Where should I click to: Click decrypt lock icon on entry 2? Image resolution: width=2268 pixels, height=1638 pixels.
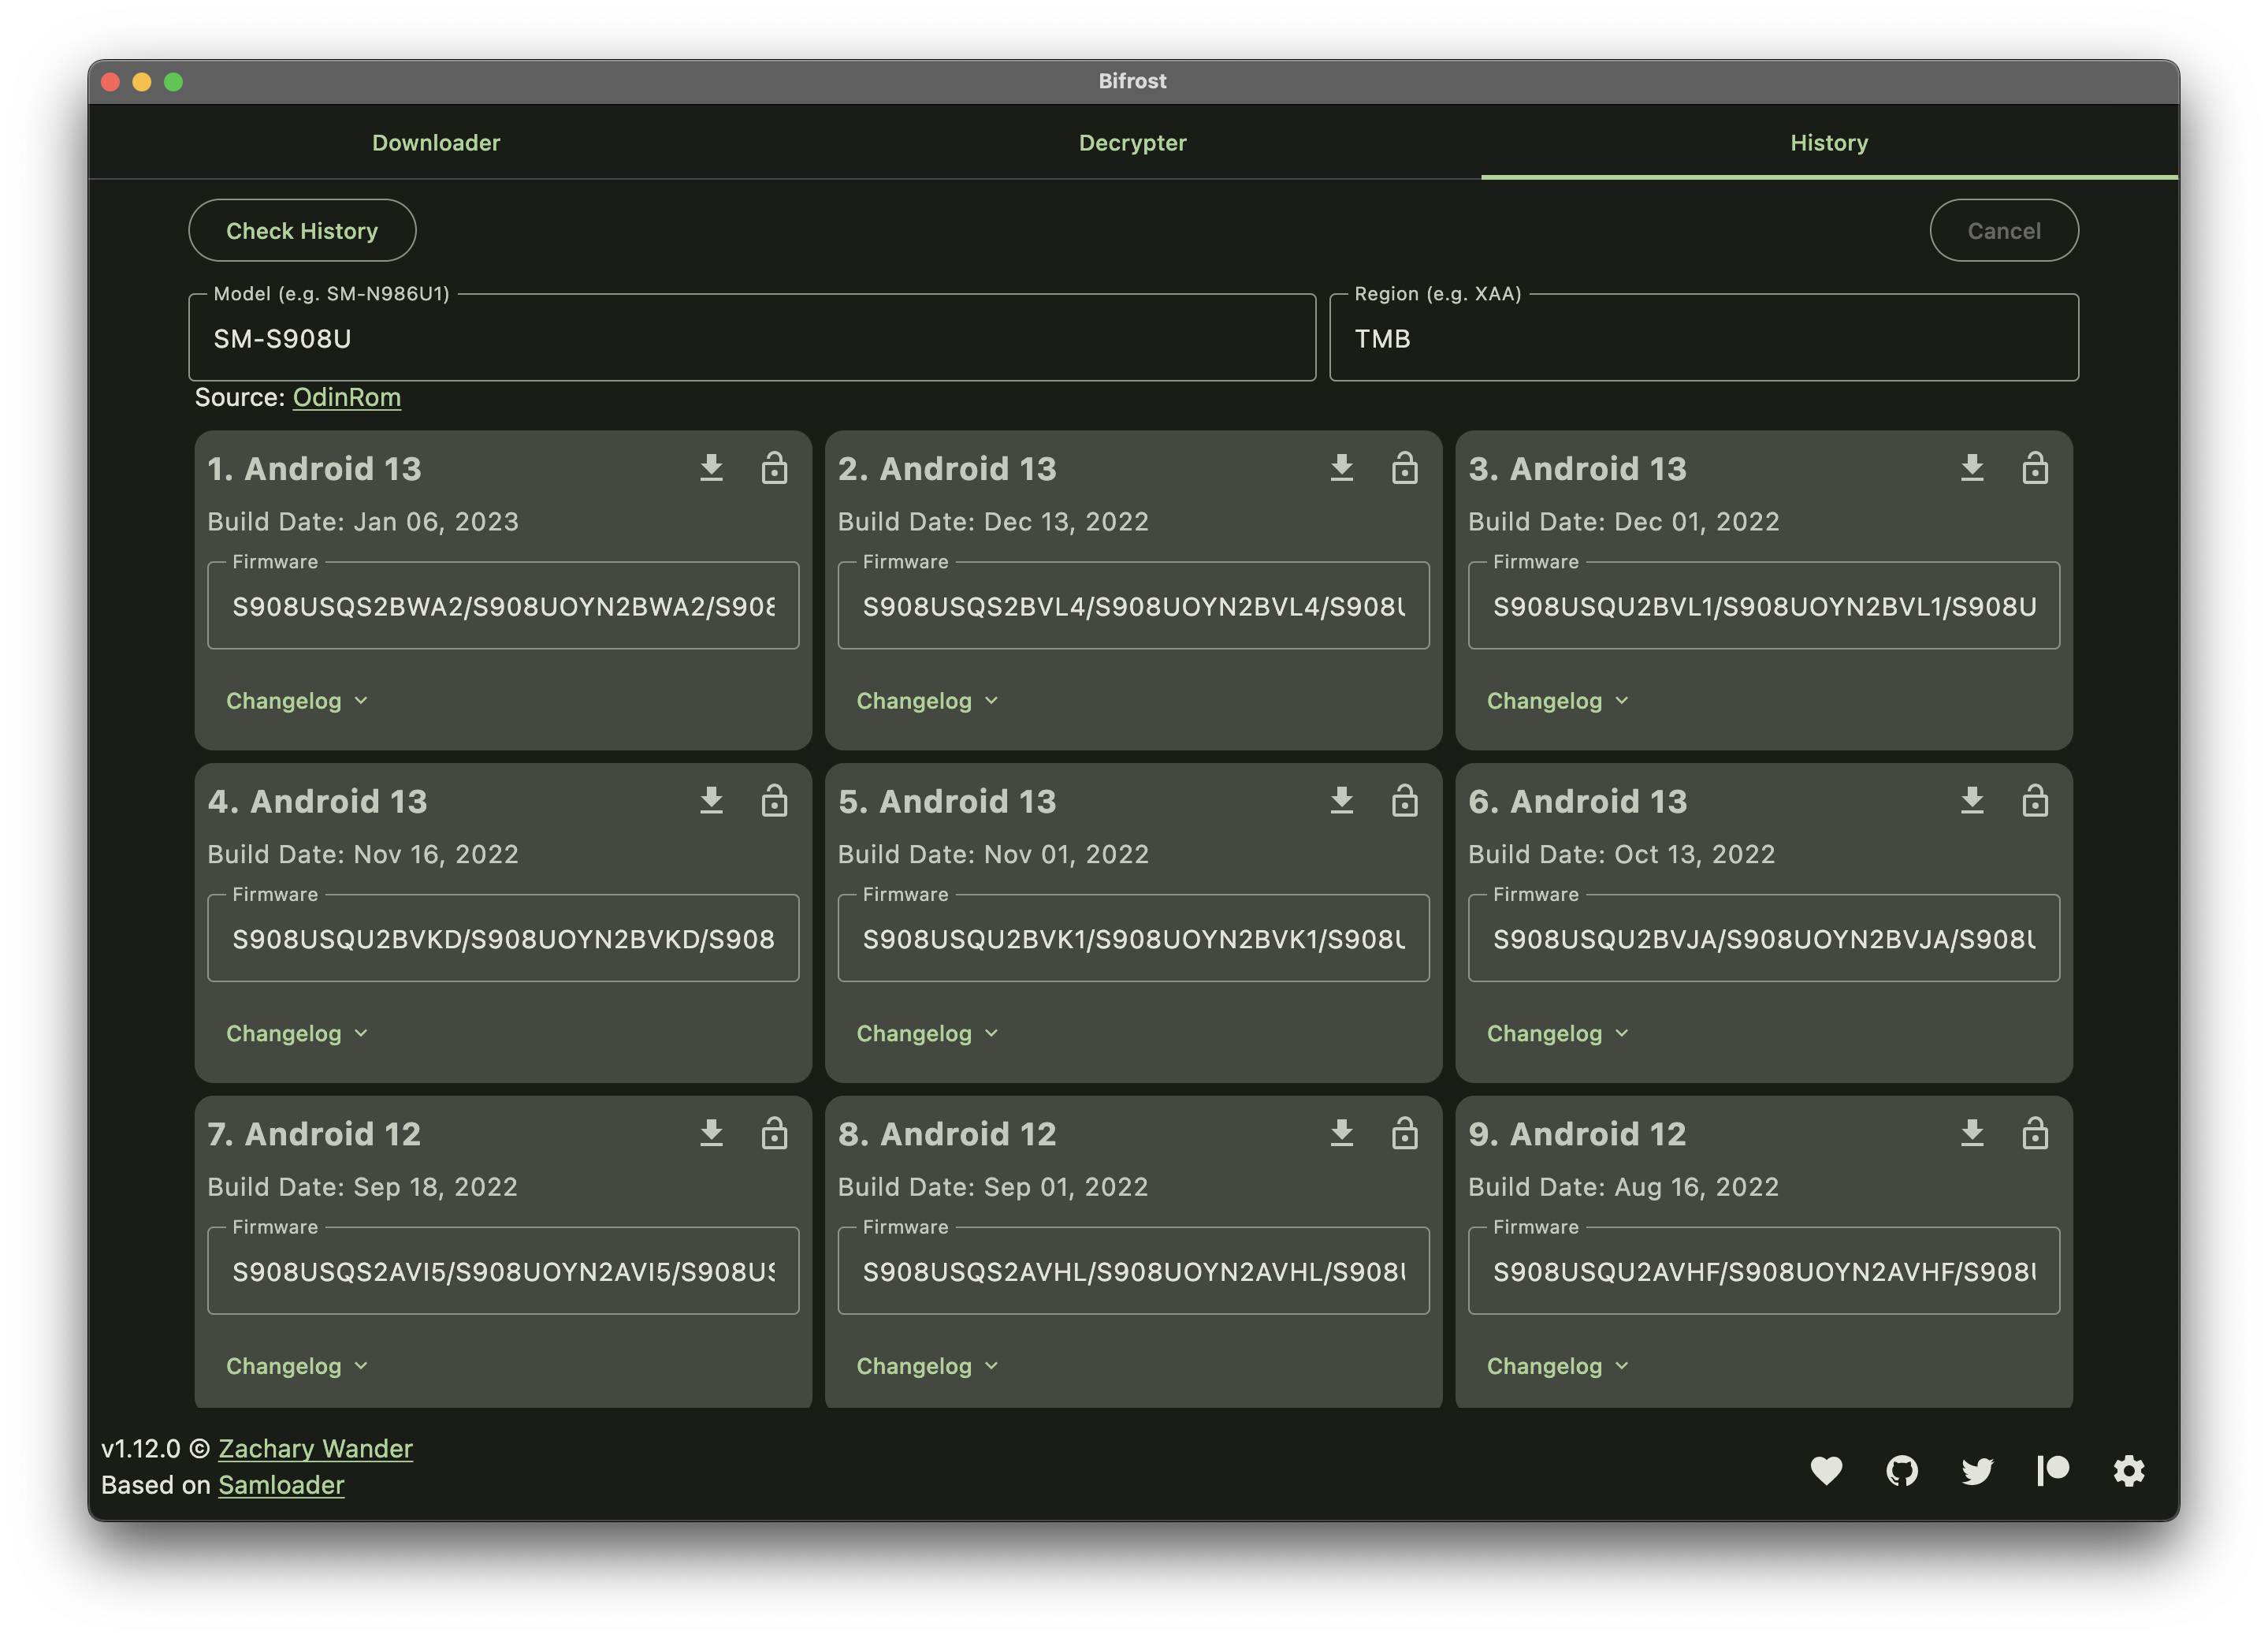click(1404, 468)
